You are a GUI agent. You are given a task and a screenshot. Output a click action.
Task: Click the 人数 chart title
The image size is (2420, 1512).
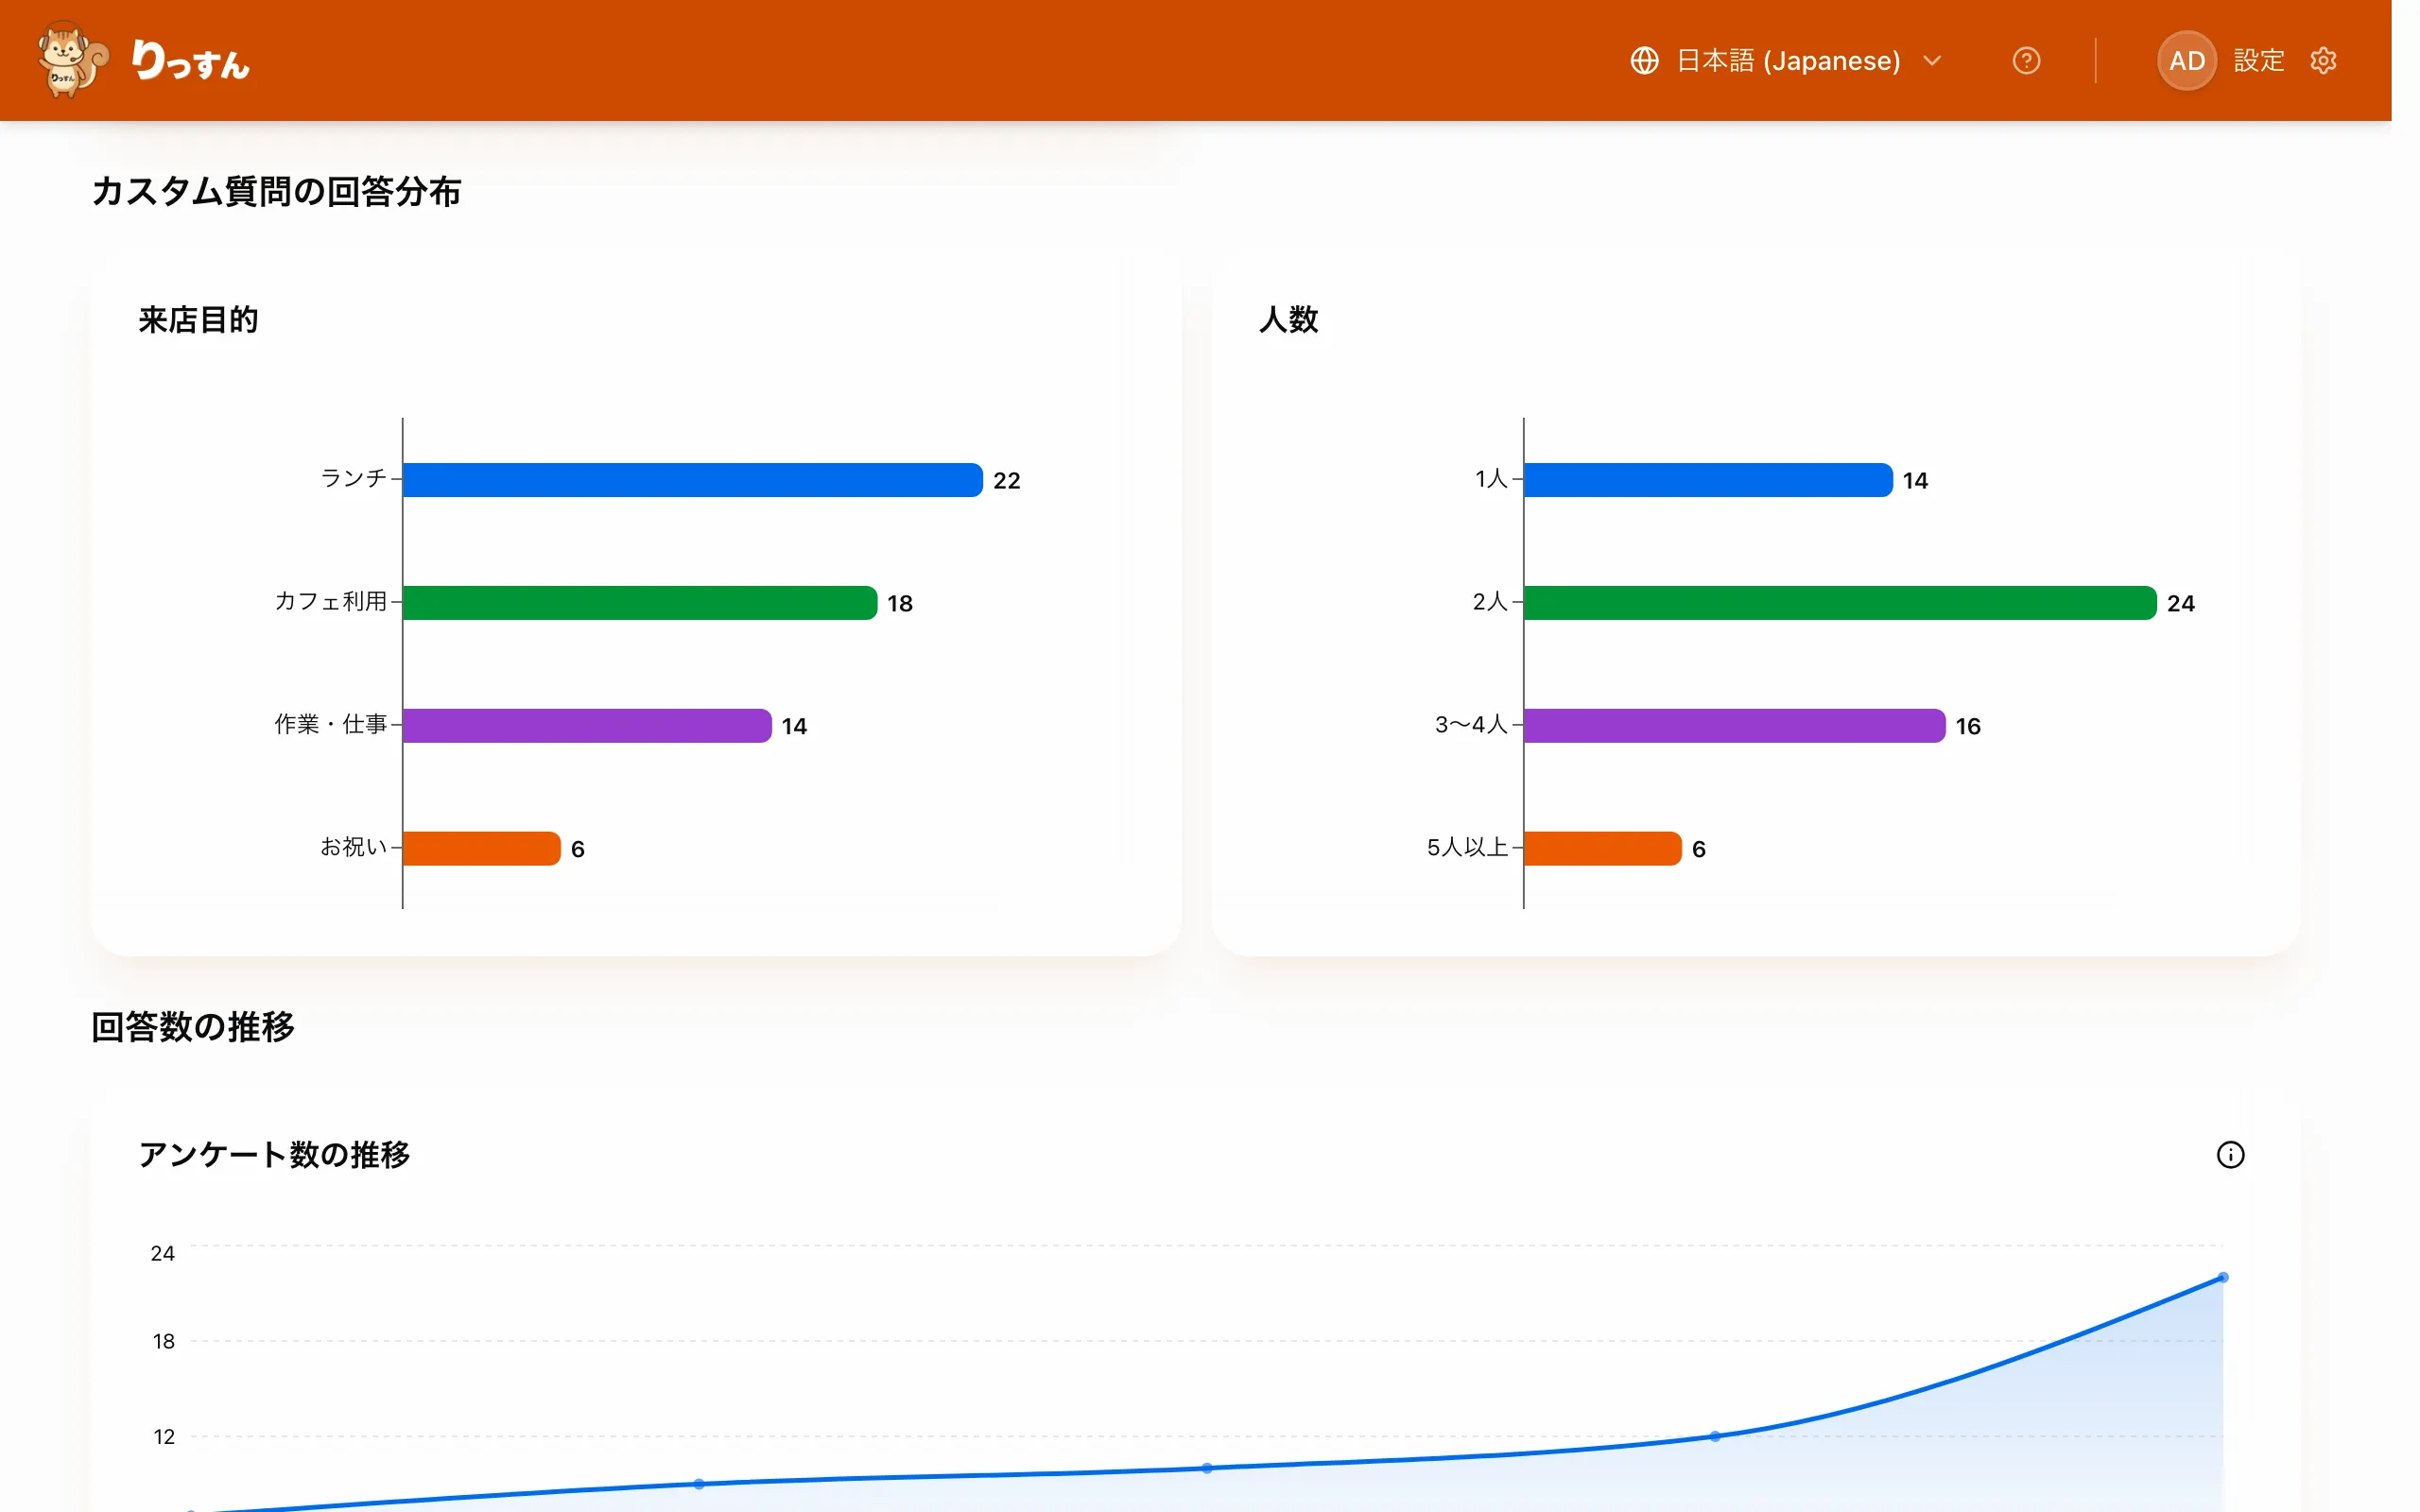pos(1289,320)
